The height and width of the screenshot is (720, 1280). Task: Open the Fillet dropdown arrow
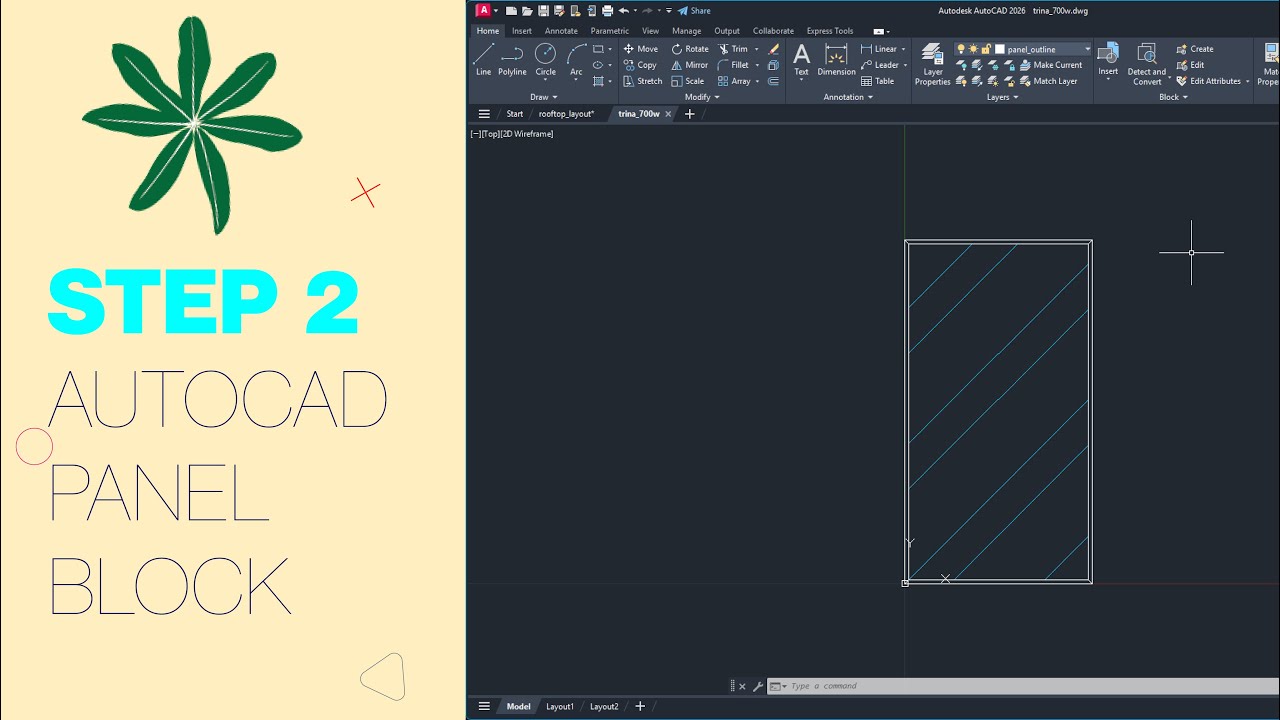(757, 65)
